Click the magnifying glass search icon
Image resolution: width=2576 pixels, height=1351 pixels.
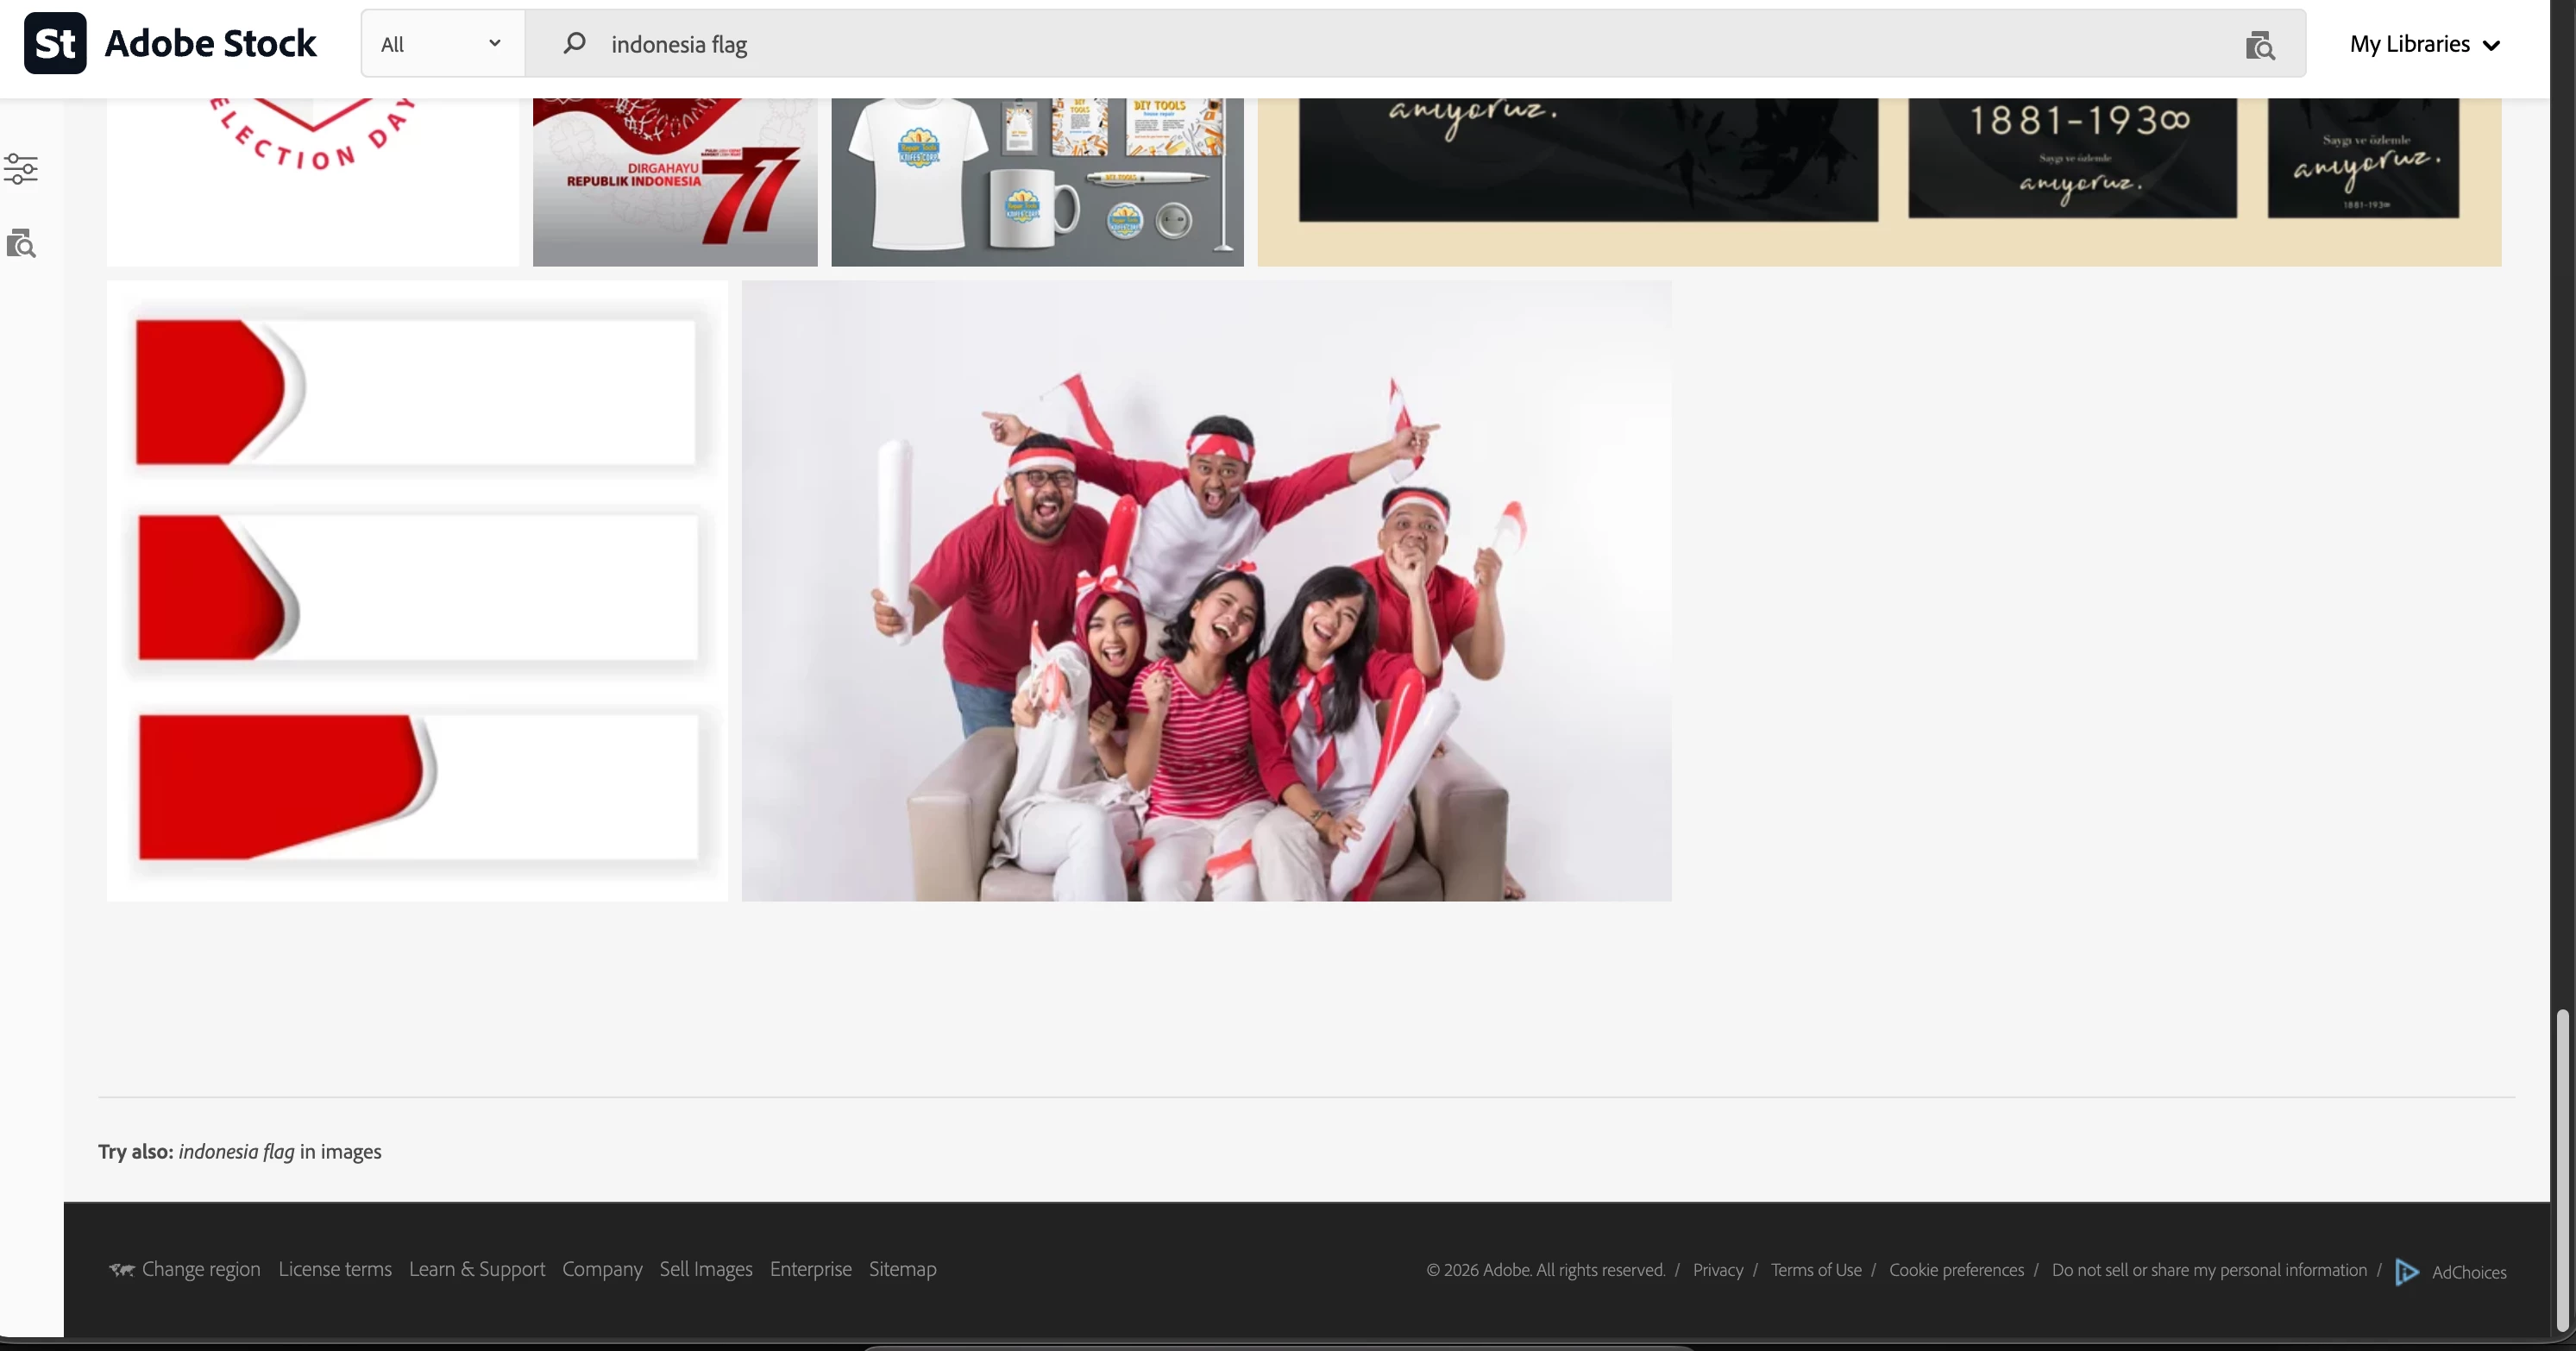tap(574, 43)
